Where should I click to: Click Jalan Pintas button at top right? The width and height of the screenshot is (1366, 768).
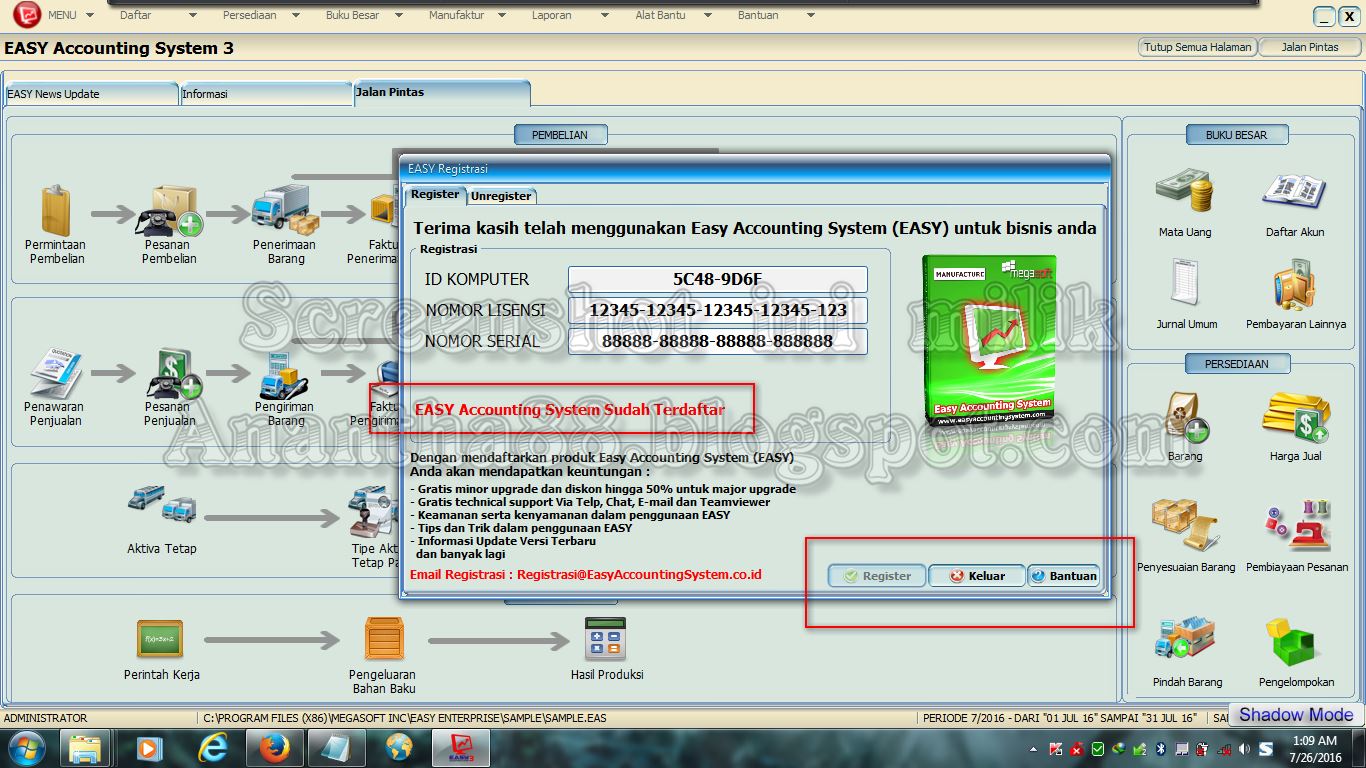pos(1310,47)
